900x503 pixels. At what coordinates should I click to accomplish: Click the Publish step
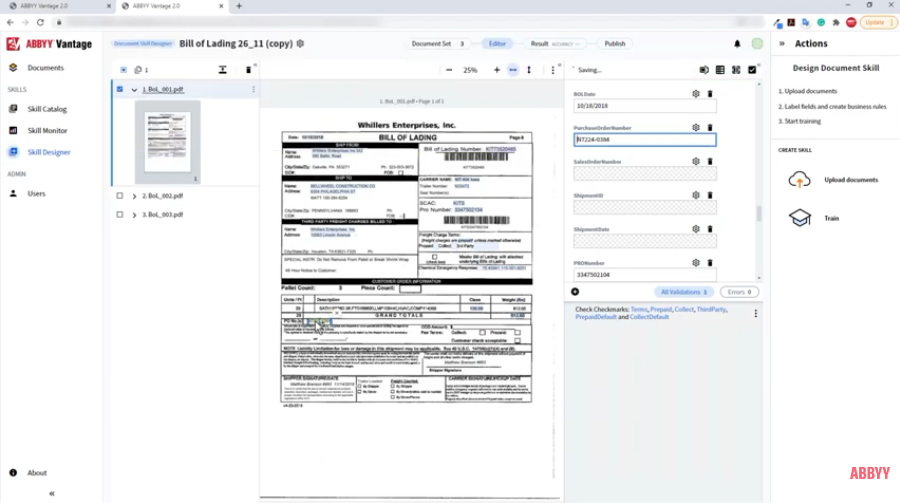pos(615,44)
